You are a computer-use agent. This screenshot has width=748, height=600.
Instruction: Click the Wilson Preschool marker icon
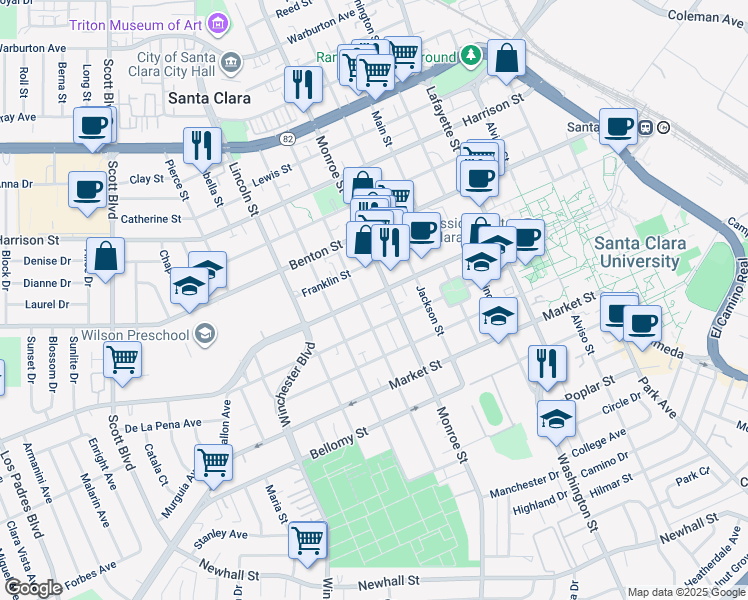206,334
